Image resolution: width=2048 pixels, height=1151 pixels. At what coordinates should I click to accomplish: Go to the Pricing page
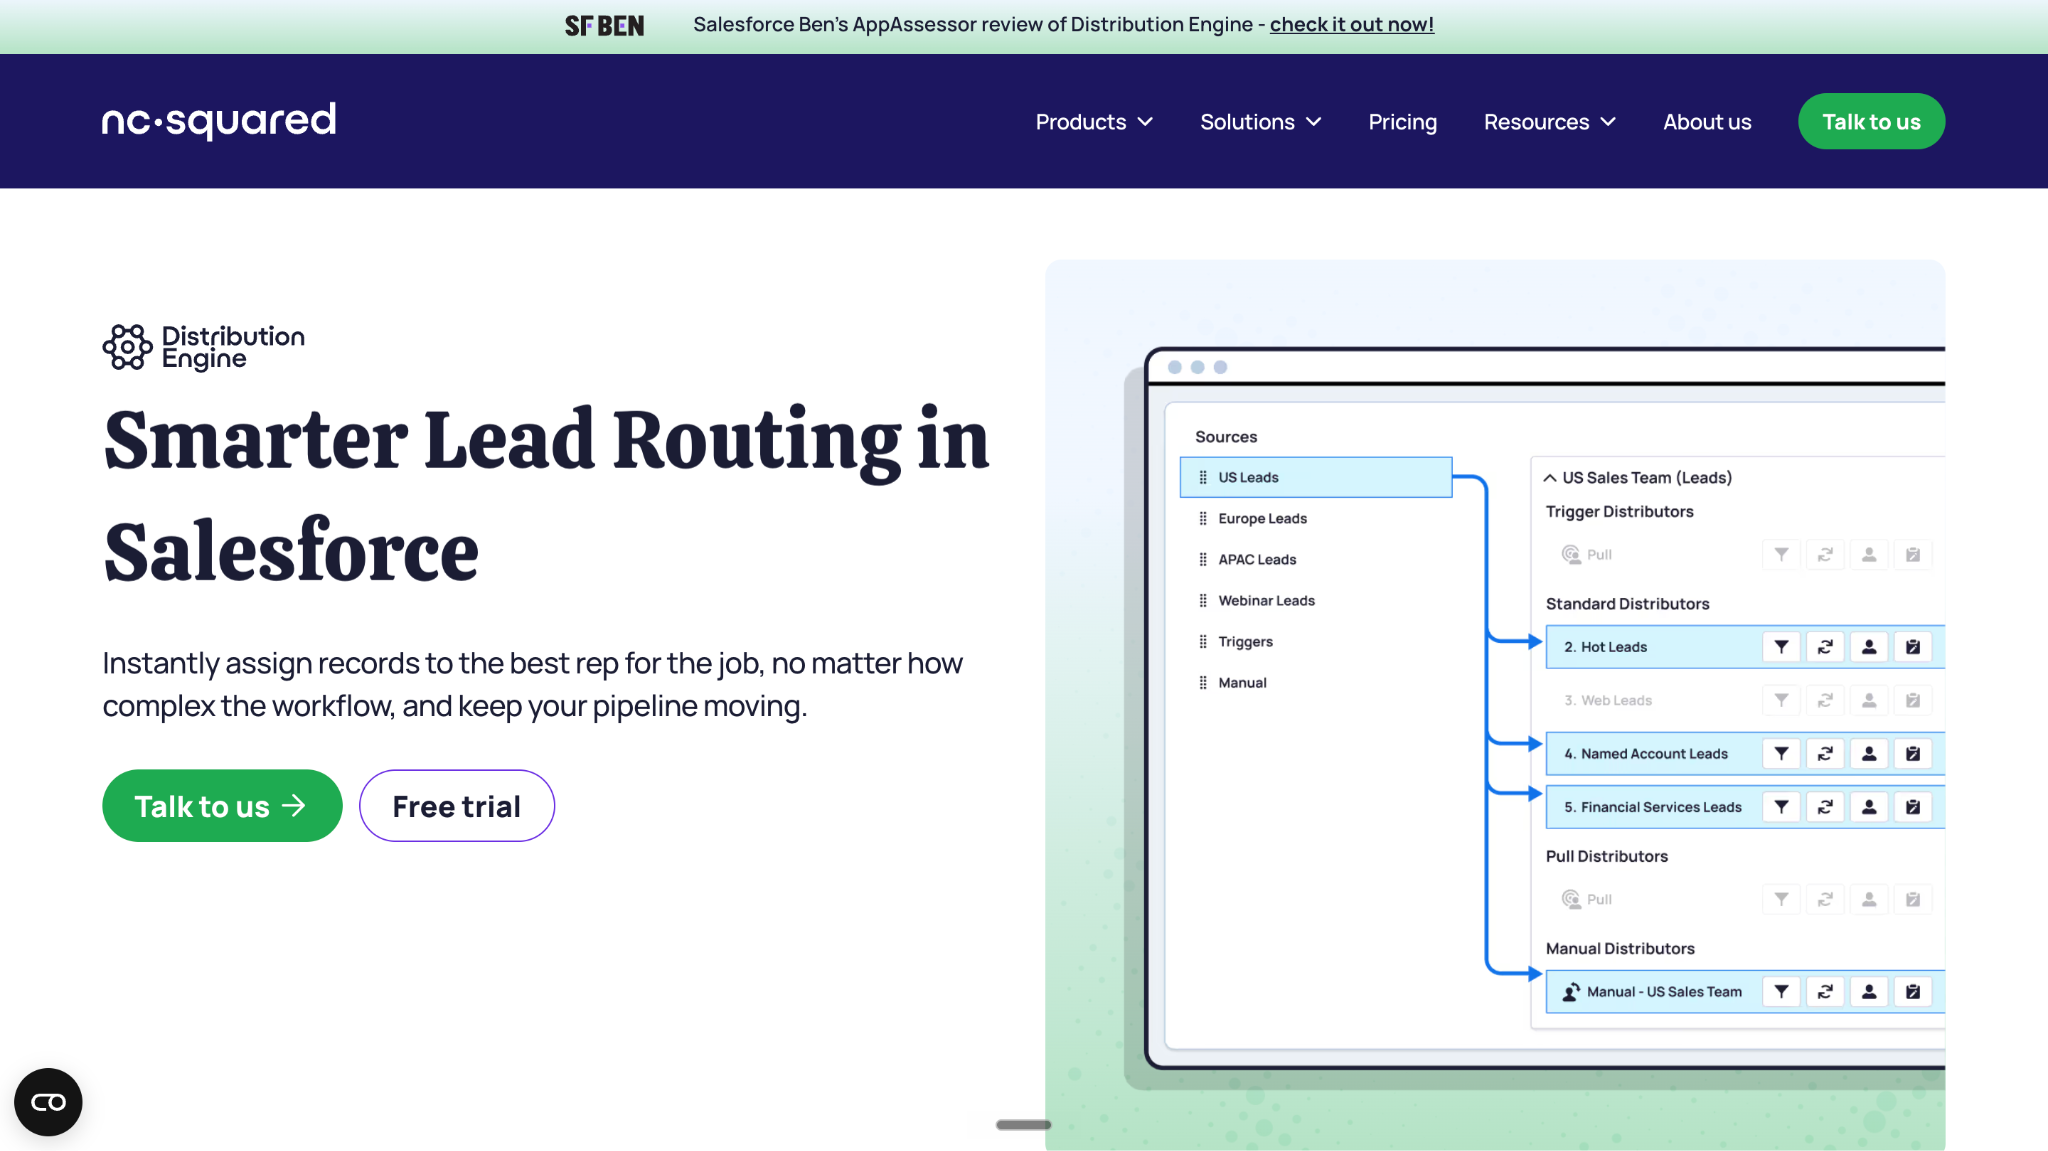(1403, 122)
